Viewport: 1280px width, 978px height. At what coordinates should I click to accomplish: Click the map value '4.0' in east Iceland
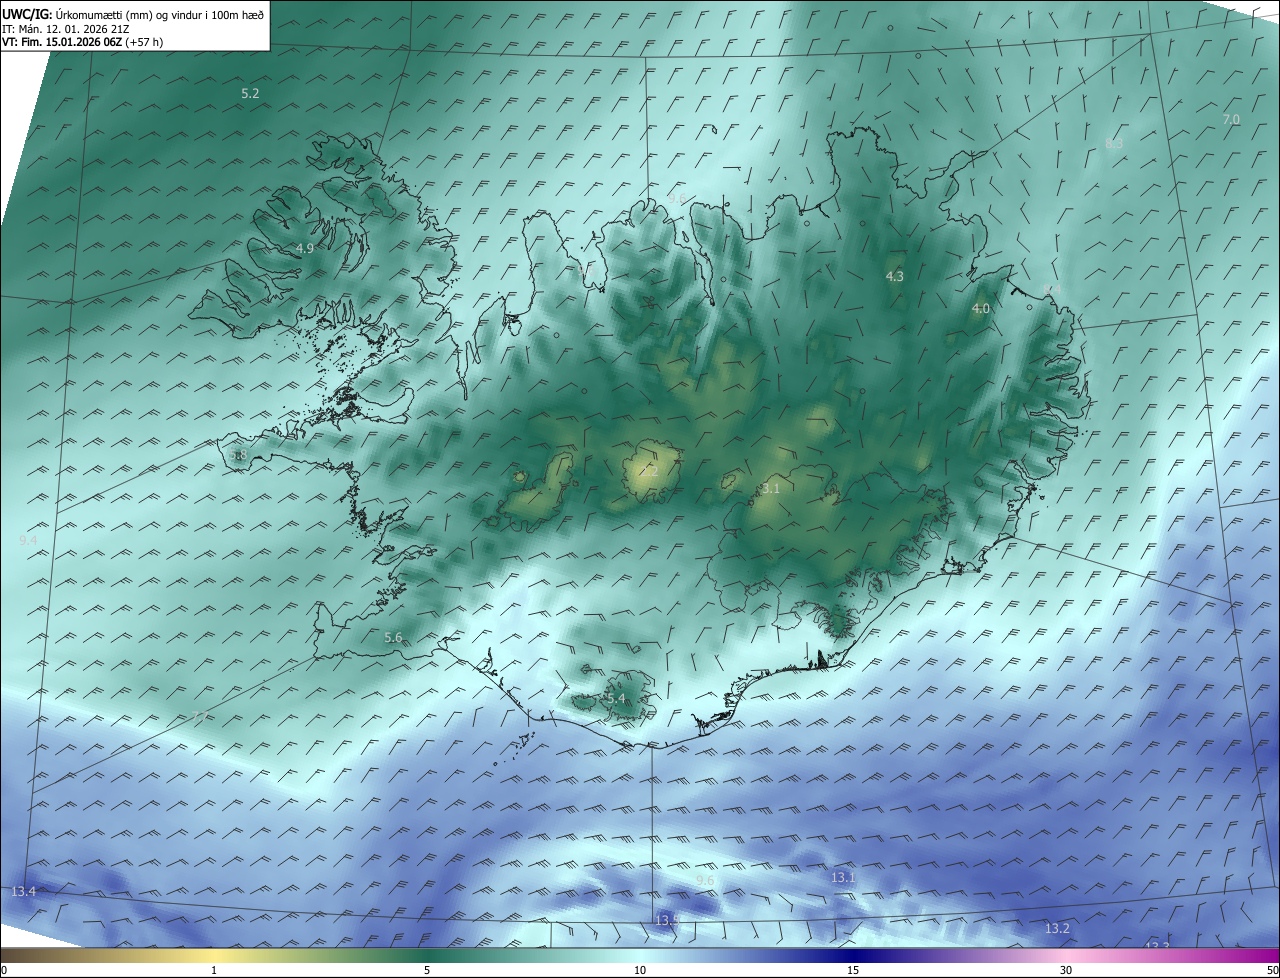(981, 309)
